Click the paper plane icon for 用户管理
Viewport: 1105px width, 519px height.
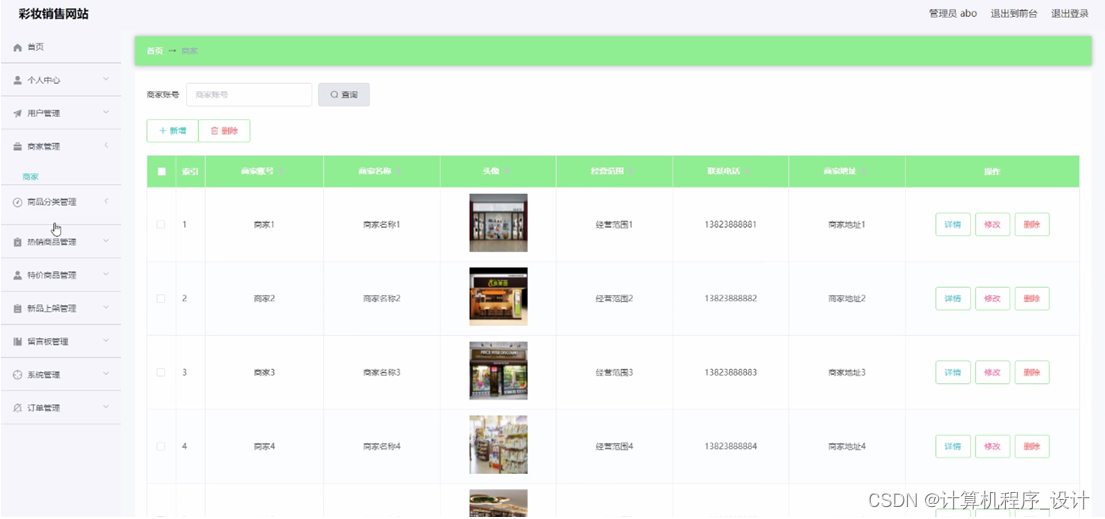(18, 114)
